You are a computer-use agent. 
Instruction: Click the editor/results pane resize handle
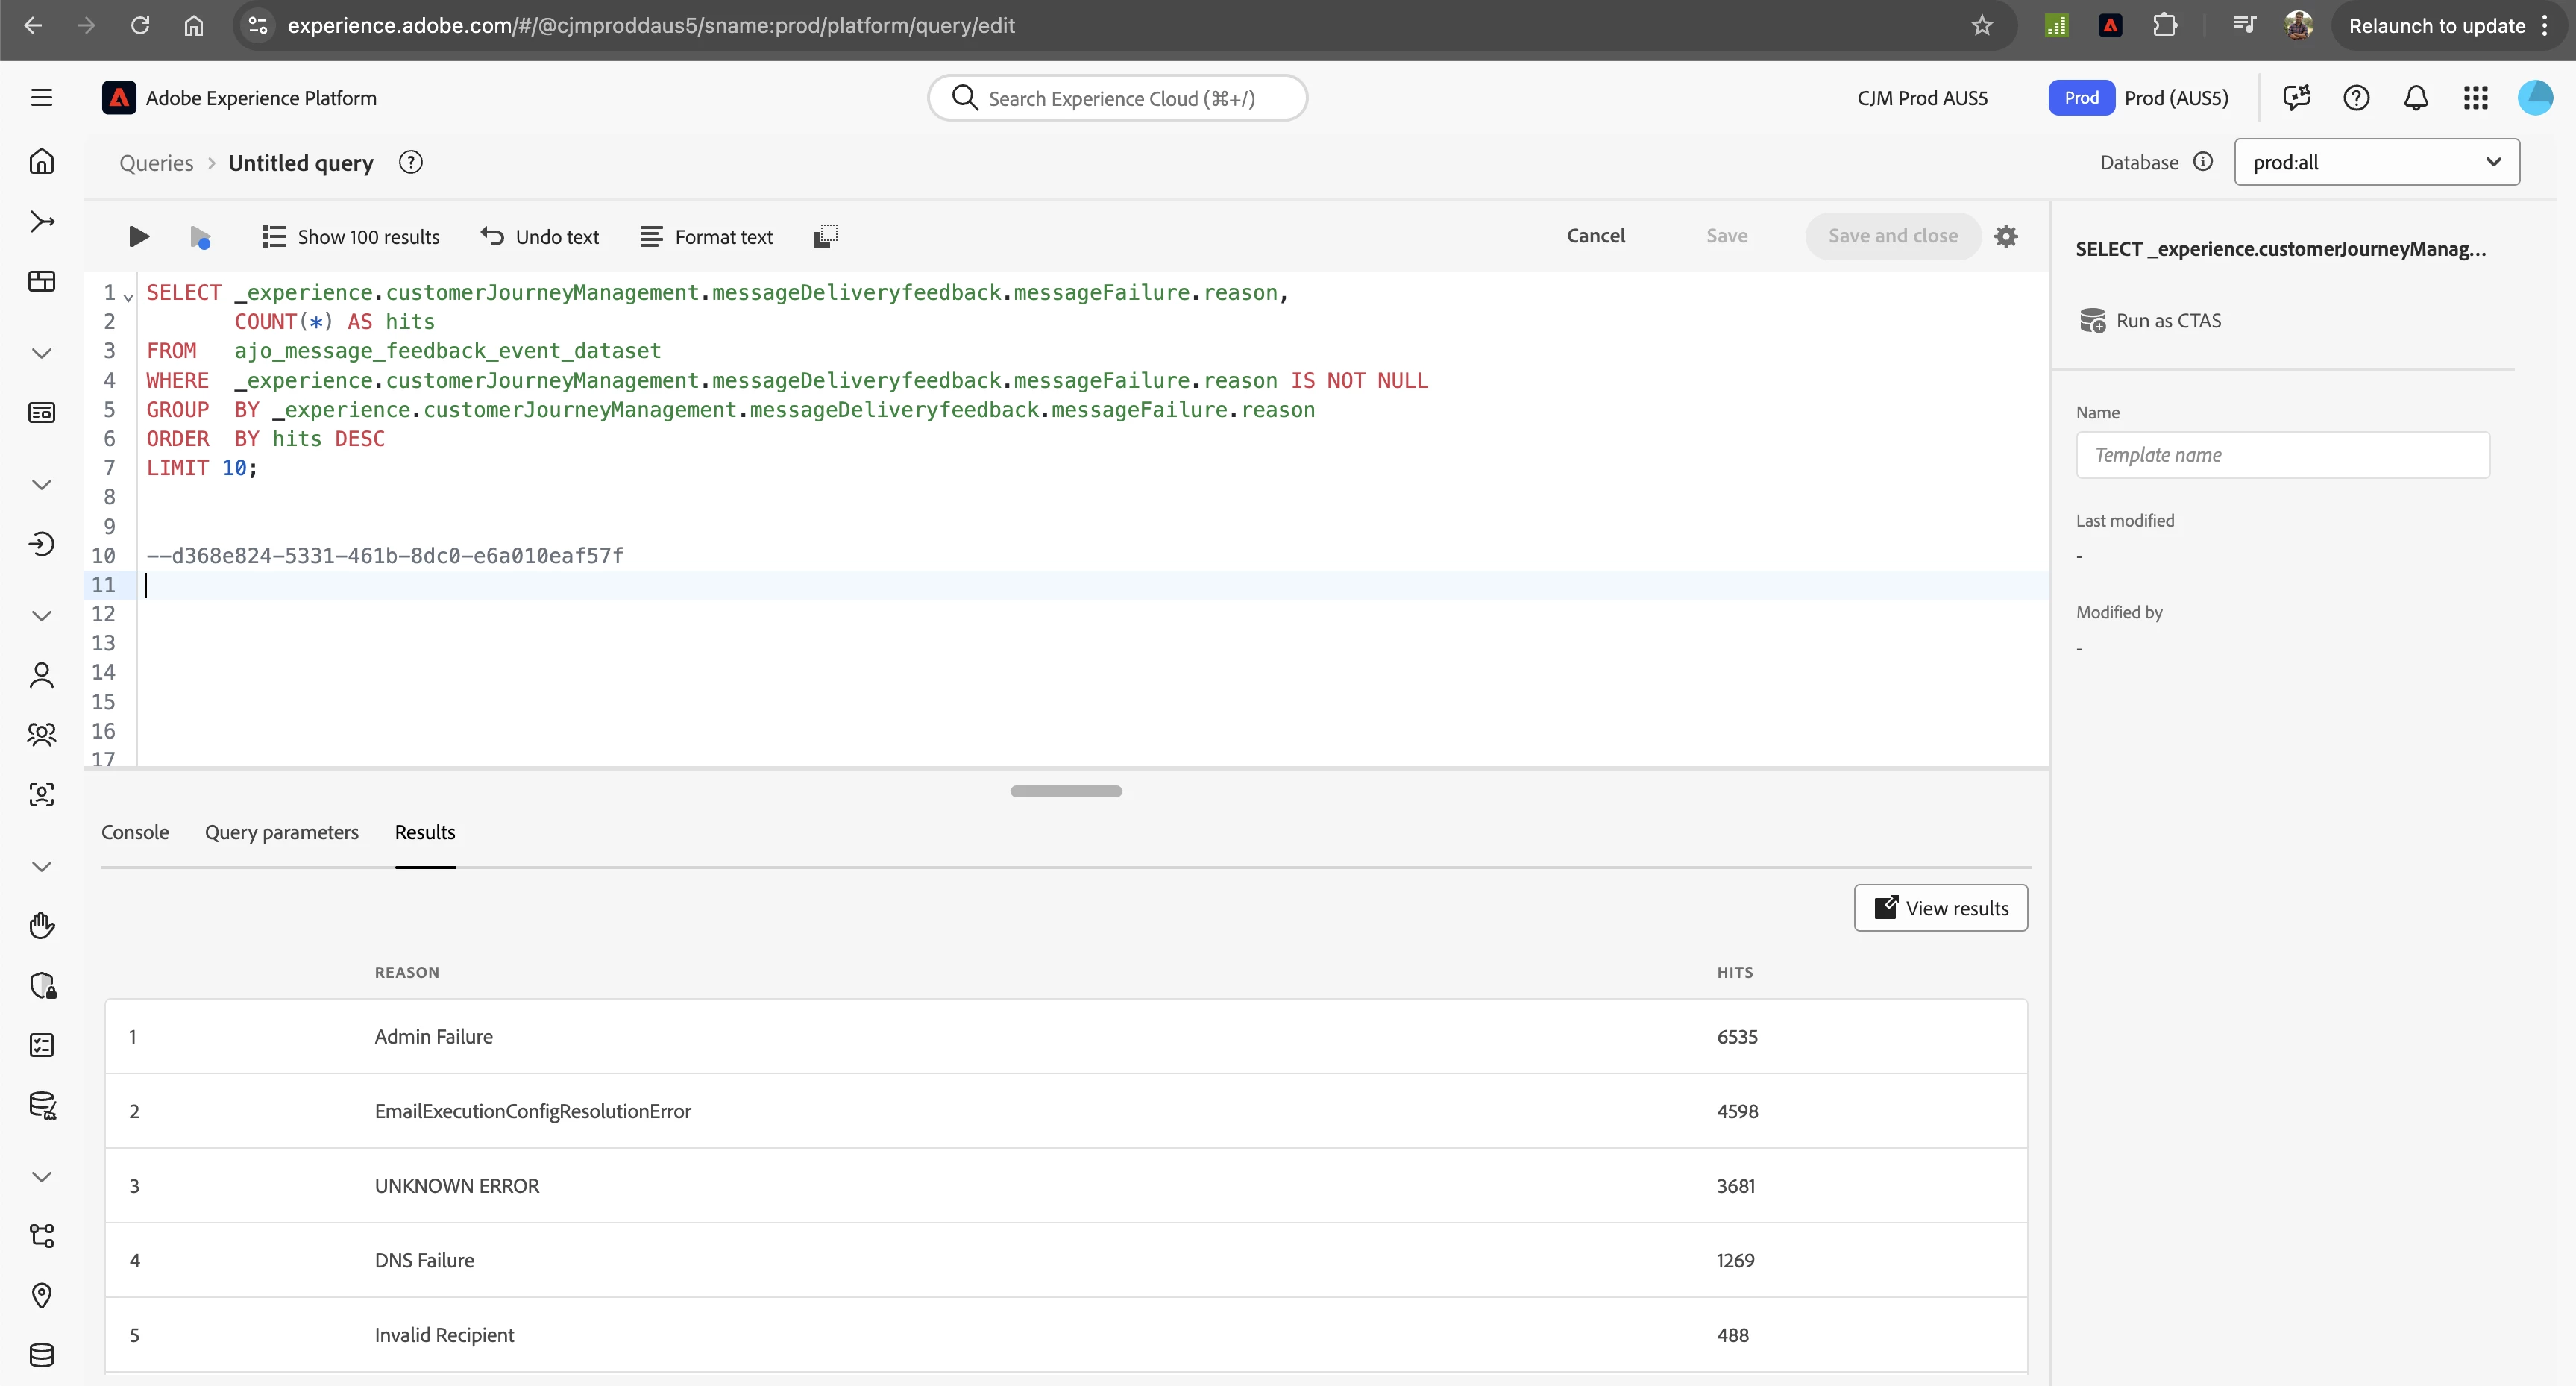pyautogui.click(x=1066, y=791)
